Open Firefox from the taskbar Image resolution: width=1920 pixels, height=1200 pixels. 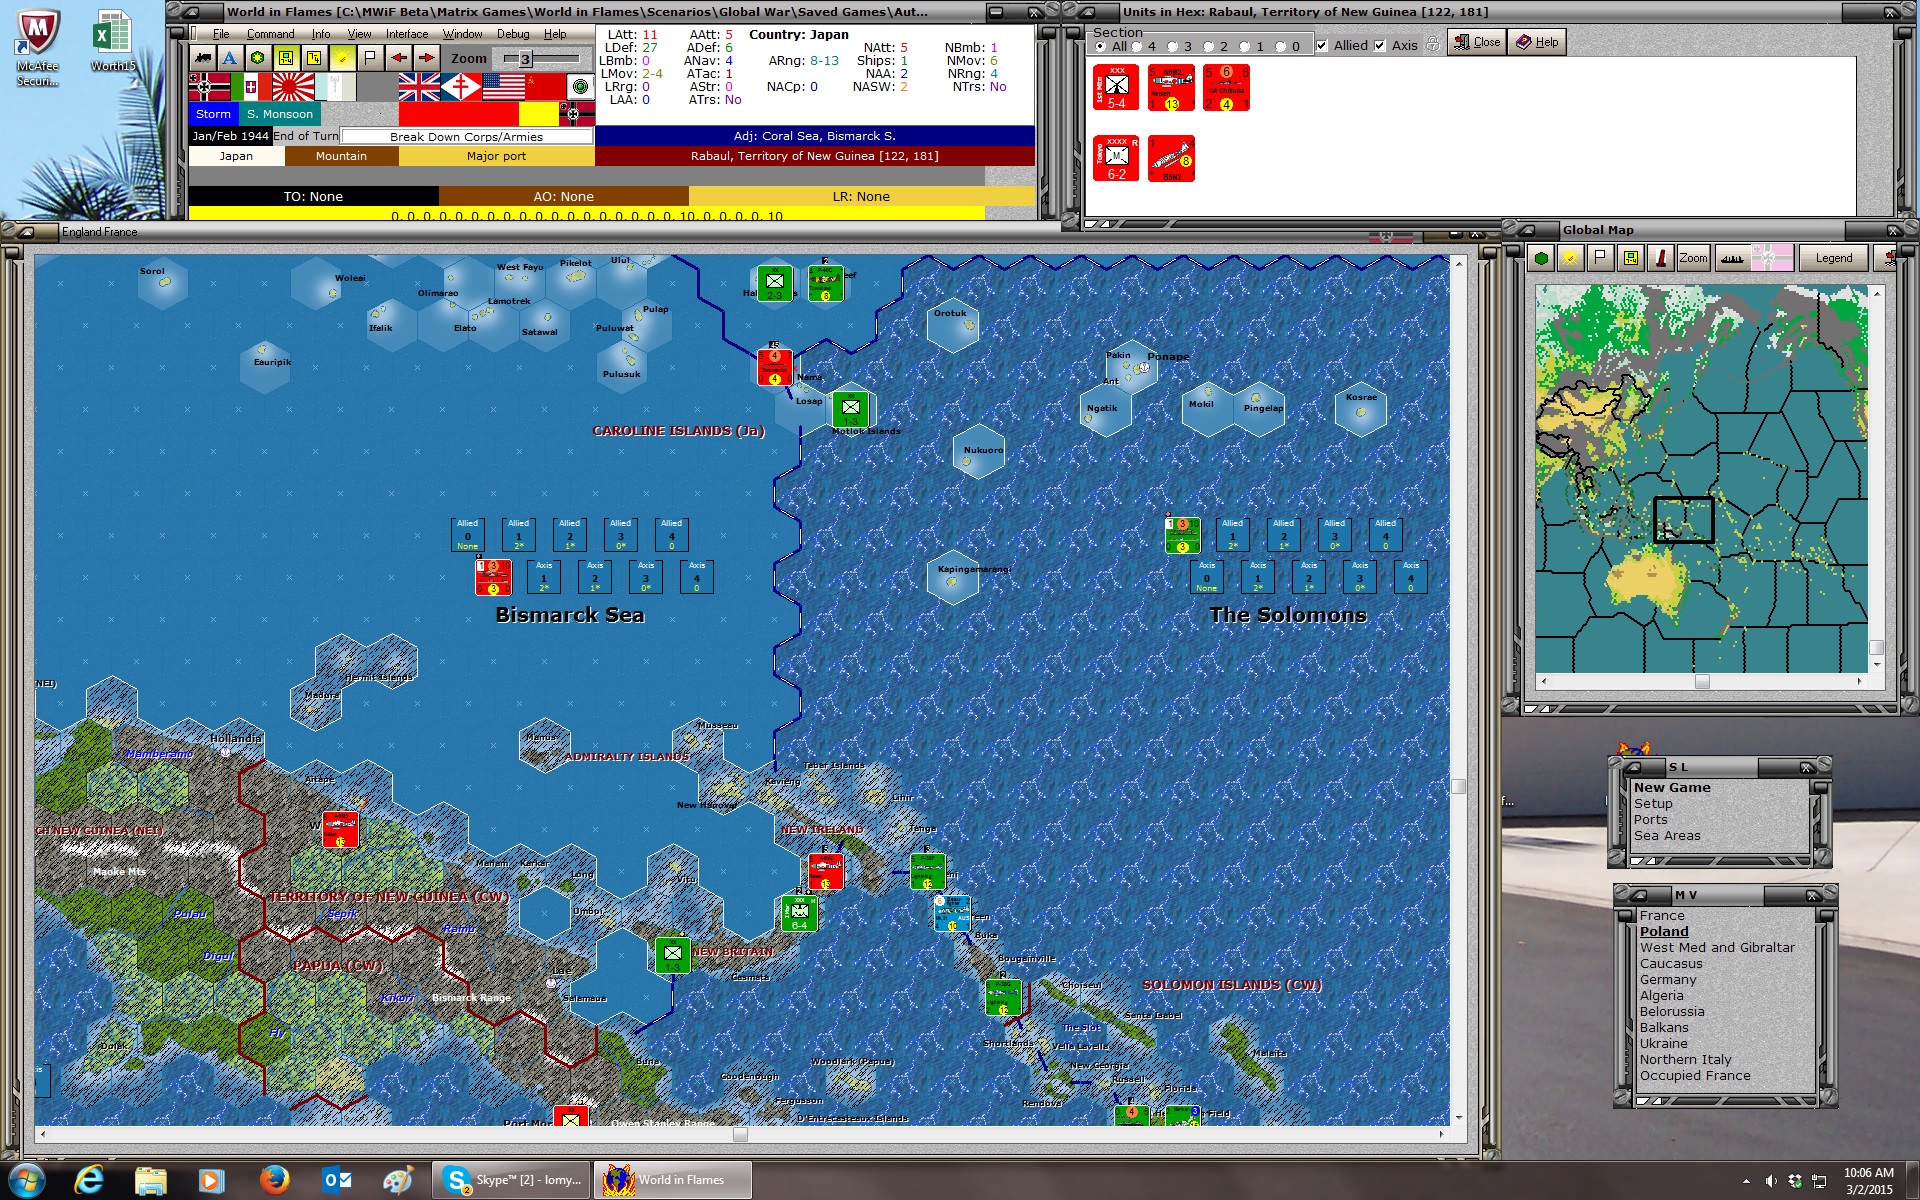tap(273, 1180)
